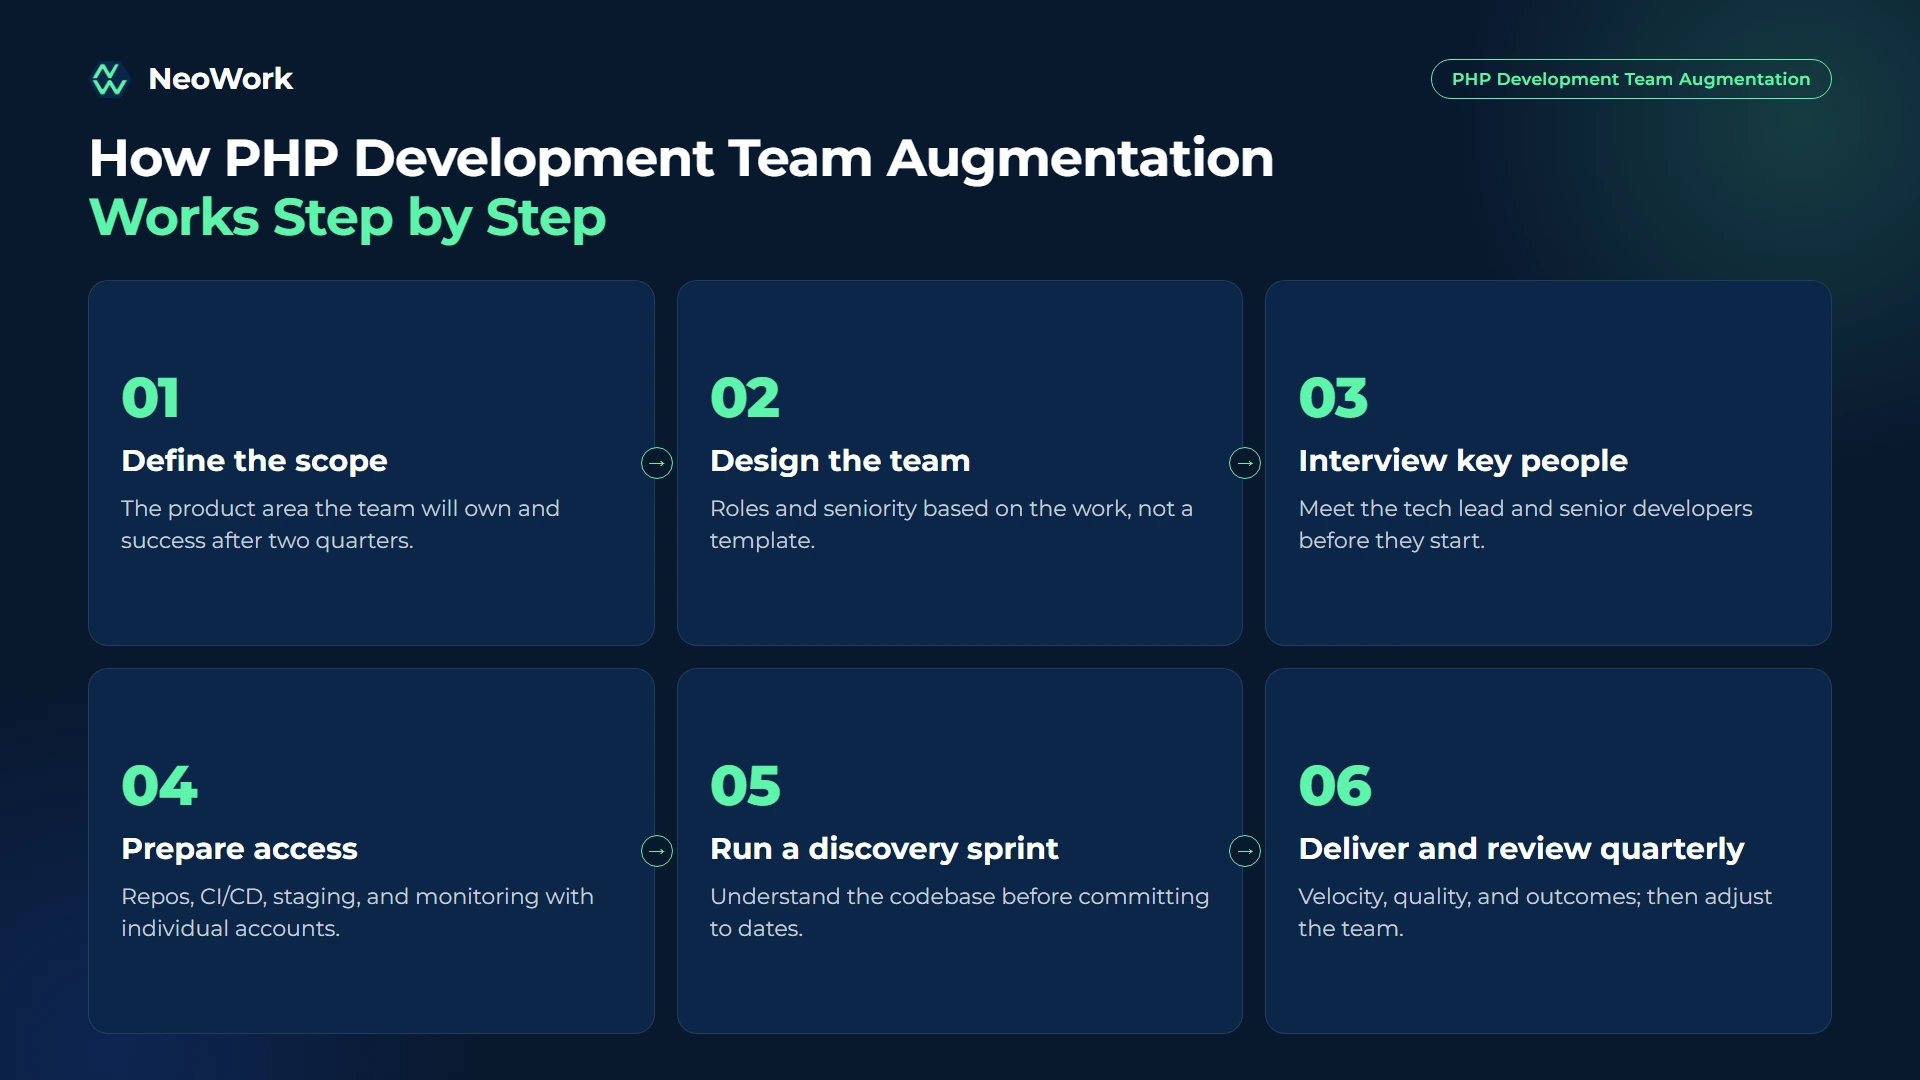The image size is (1920, 1080).
Task: Click the NeoWork logo icon
Action: pyautogui.click(x=109, y=79)
